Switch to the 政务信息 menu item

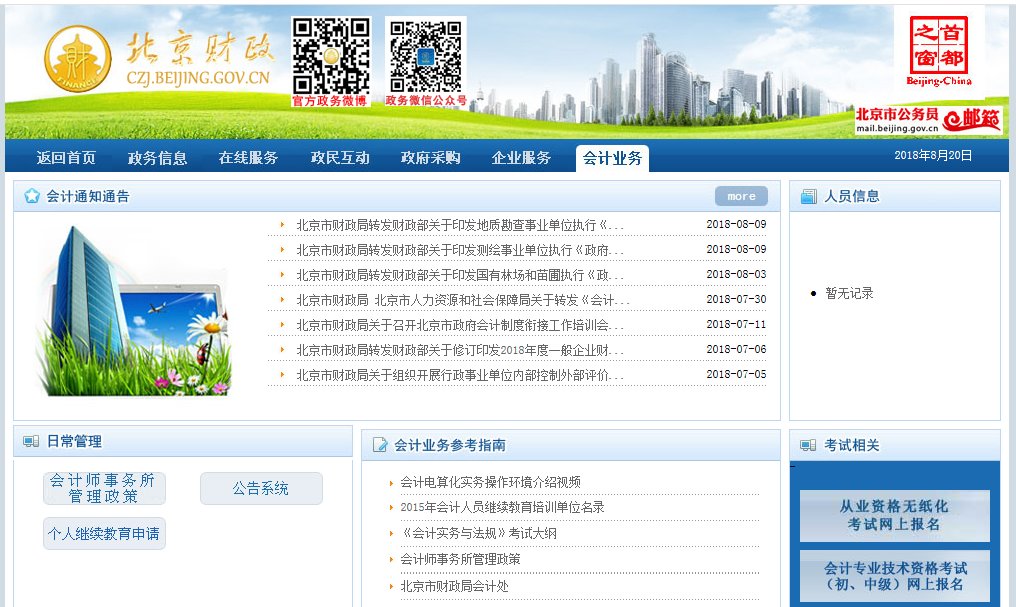159,157
